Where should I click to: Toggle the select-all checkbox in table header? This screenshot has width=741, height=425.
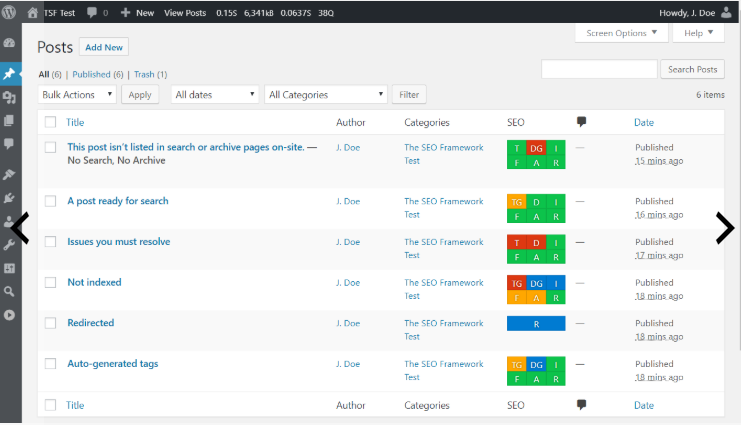point(50,122)
